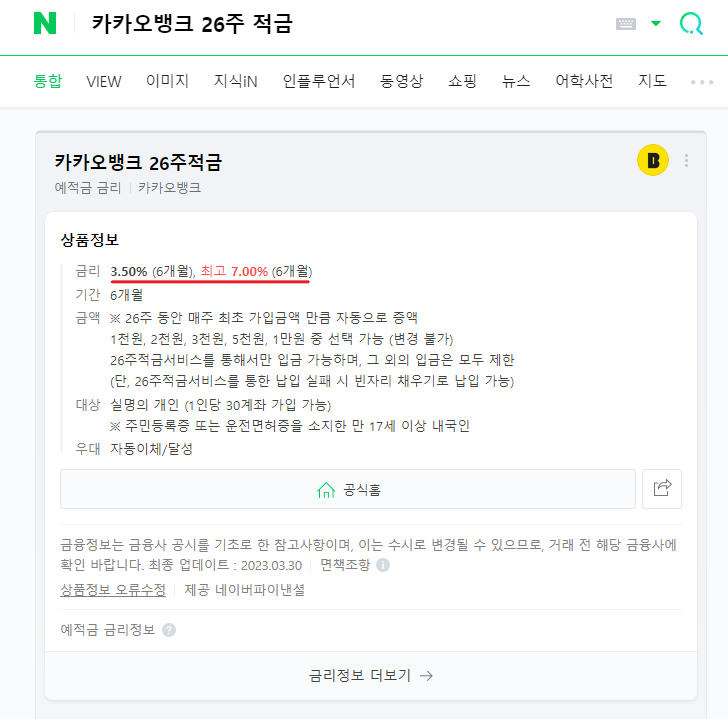
Task: Click the 카카오뱅크 26주적금 card title
Action: click(138, 162)
